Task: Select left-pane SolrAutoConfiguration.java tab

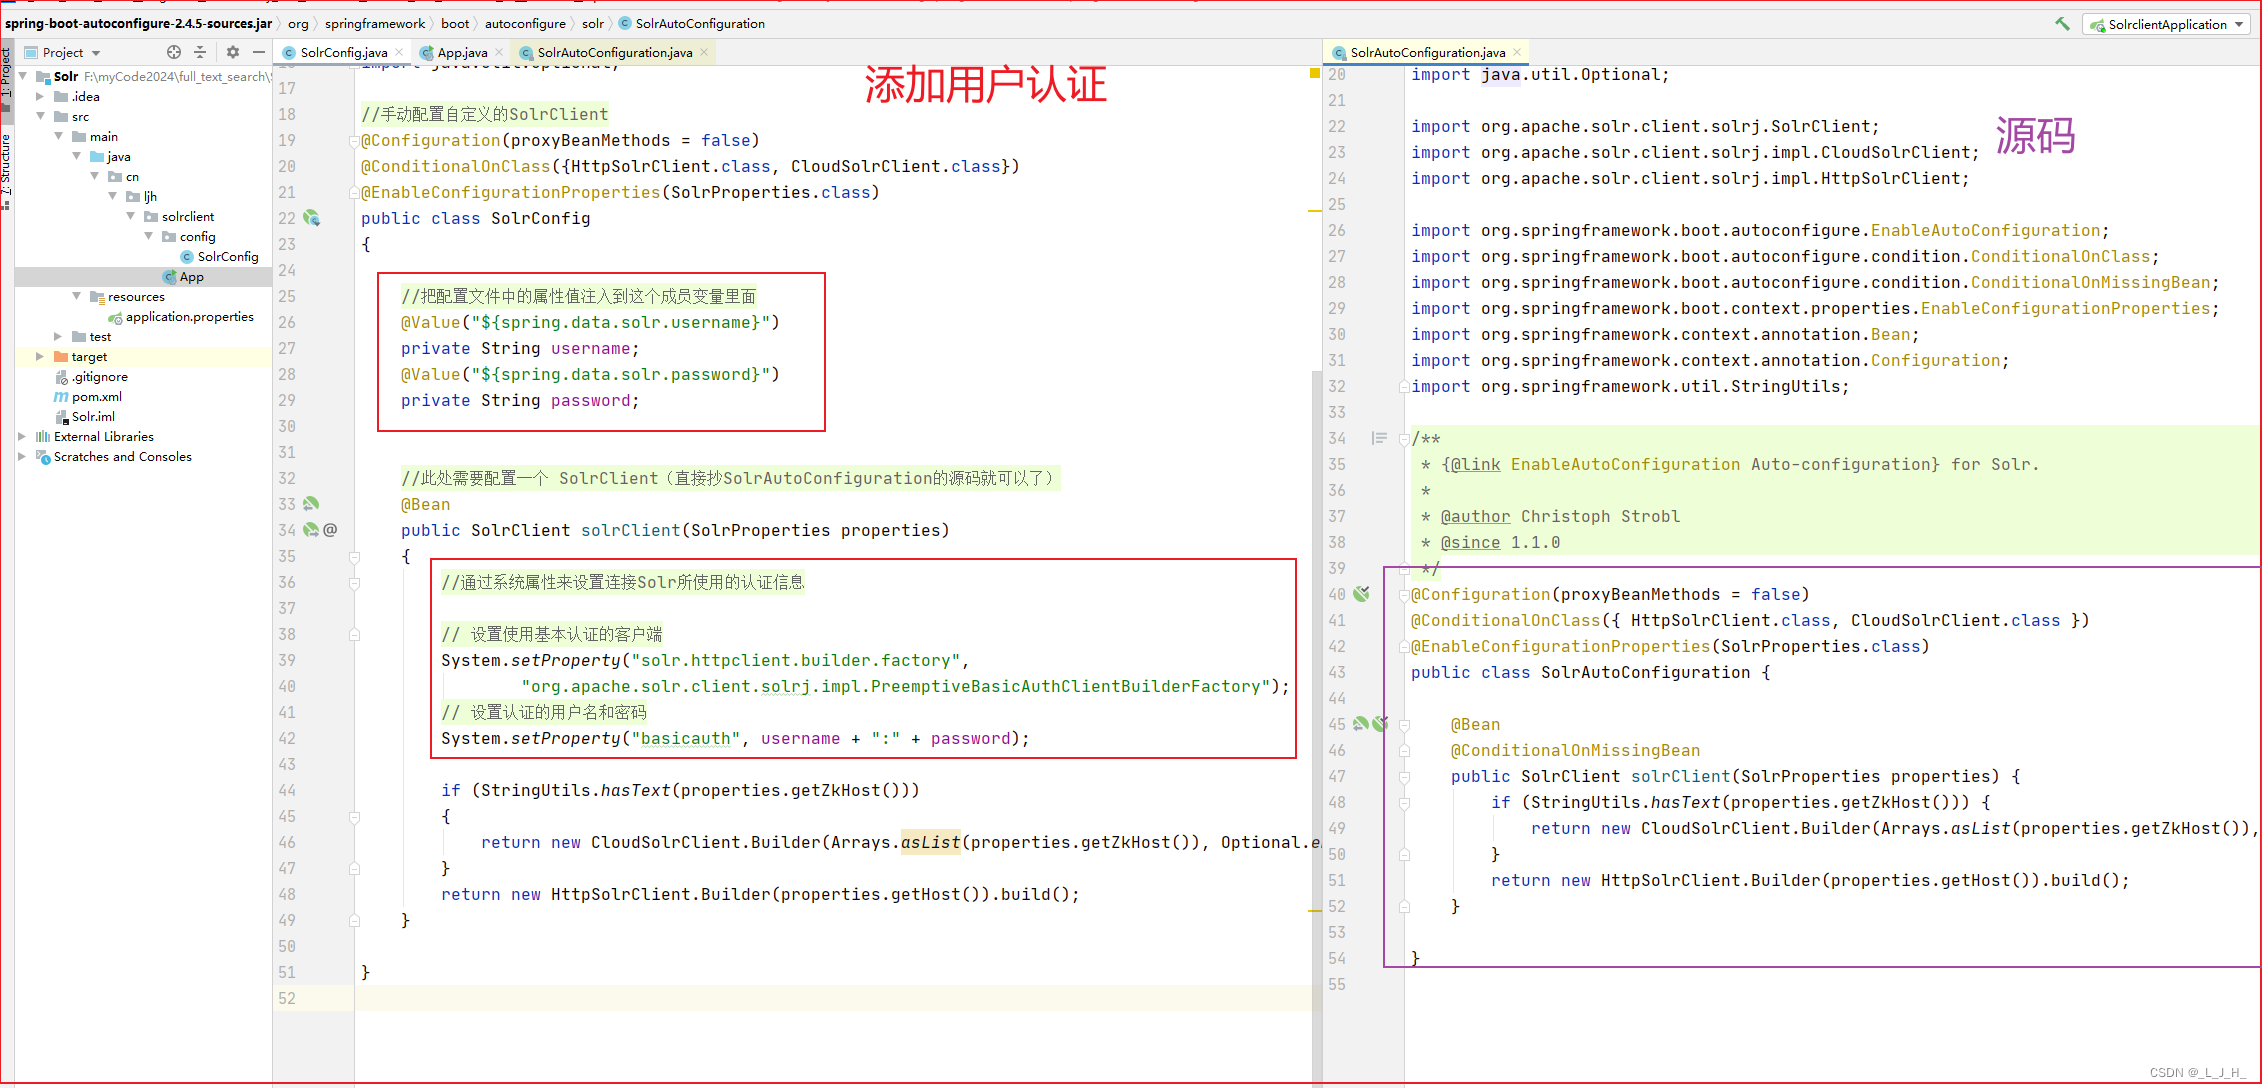Action: point(614,52)
